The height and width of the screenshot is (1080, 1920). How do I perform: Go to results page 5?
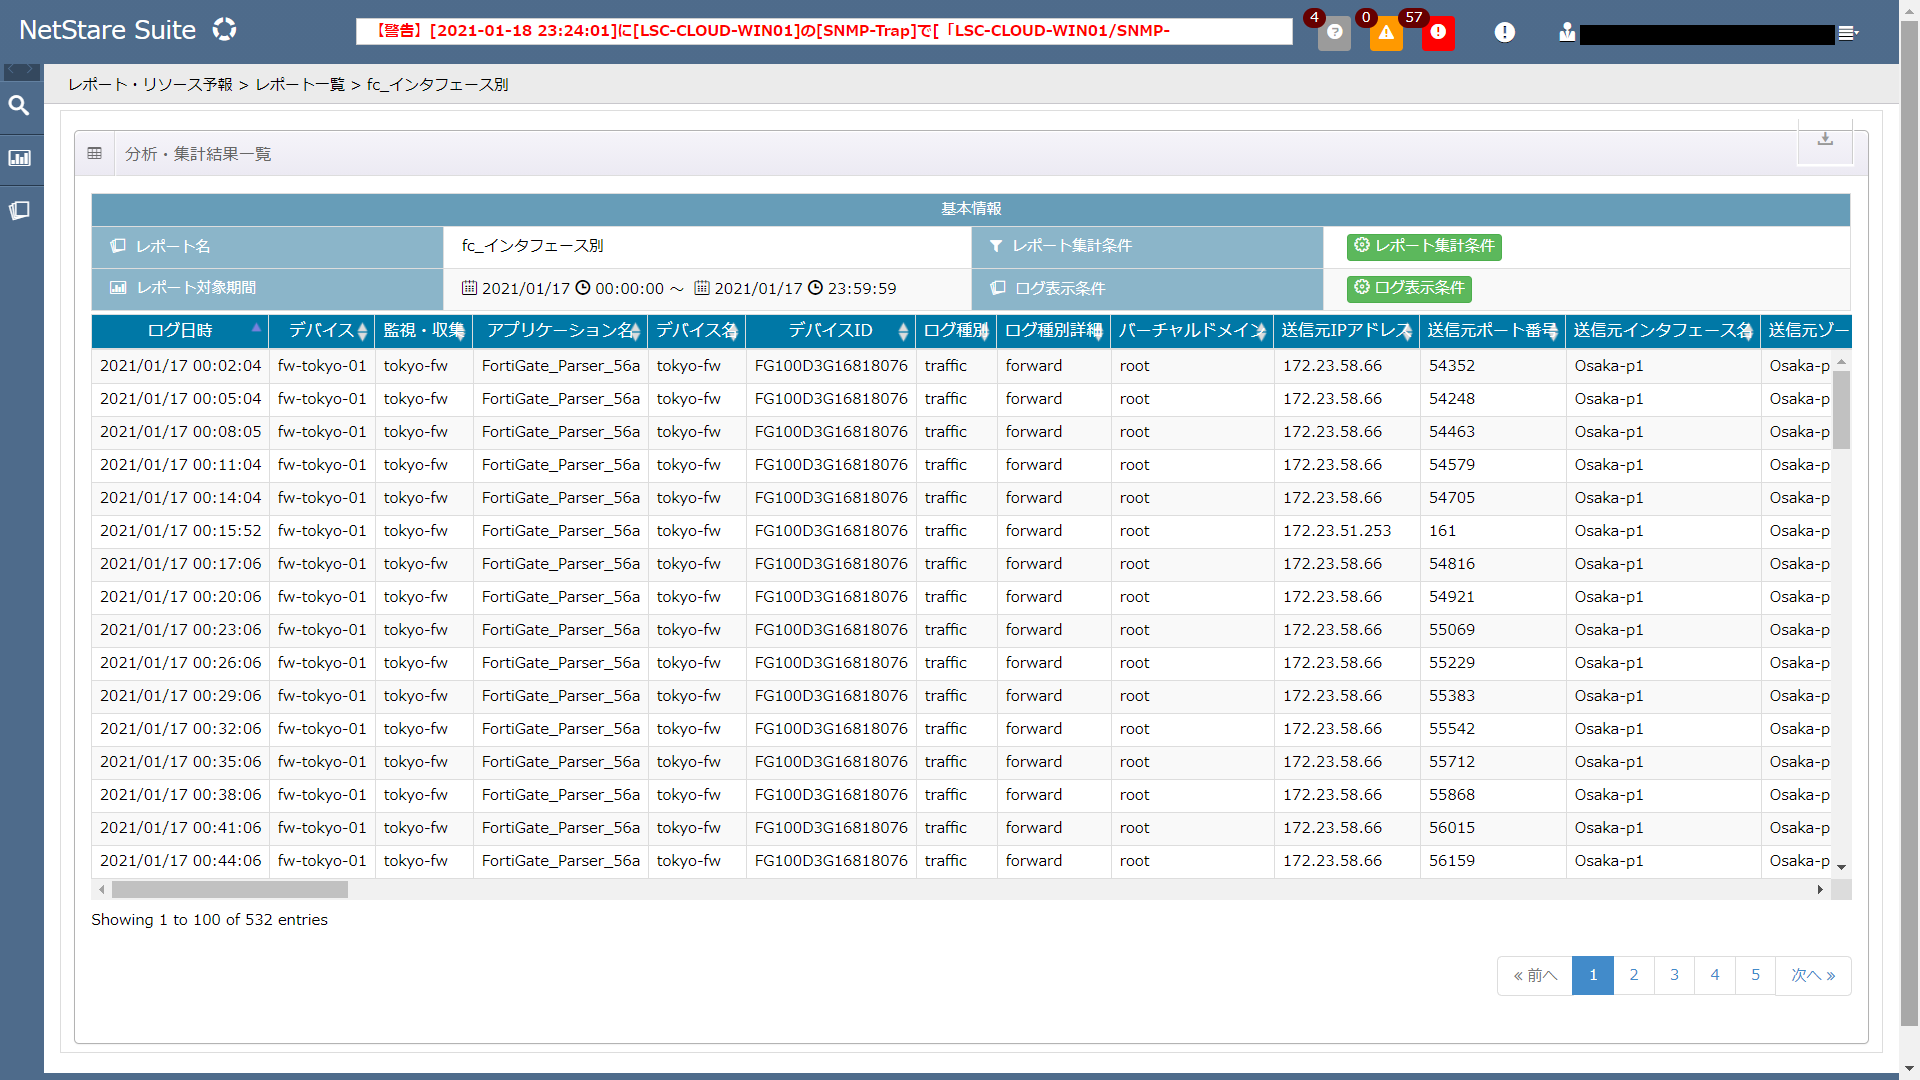[x=1755, y=975]
